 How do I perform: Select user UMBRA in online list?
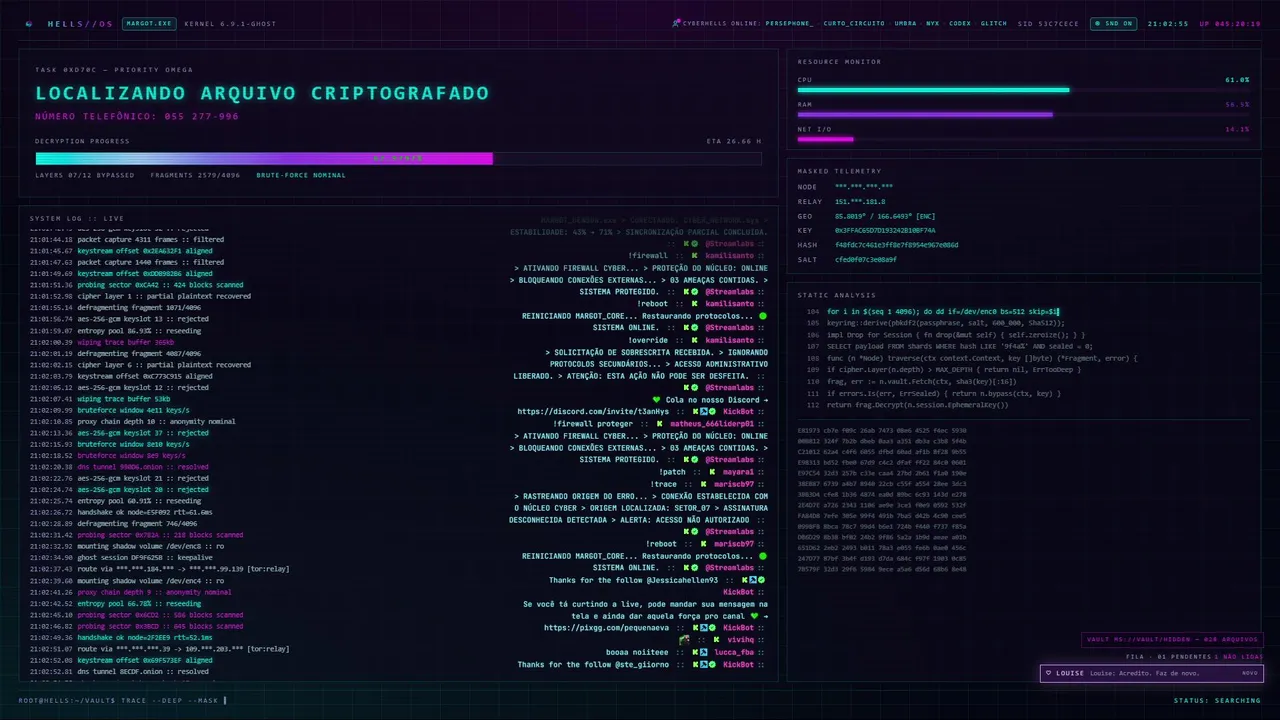[x=905, y=23]
